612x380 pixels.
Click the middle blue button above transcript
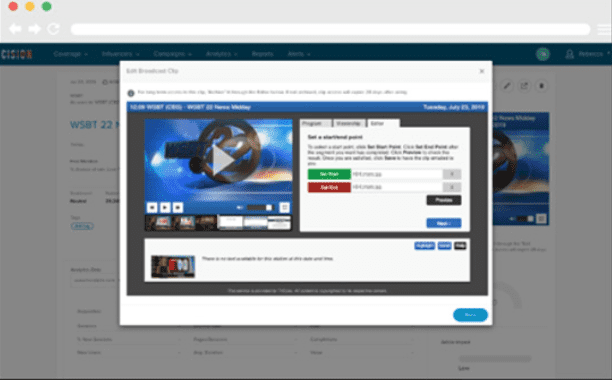coord(445,245)
